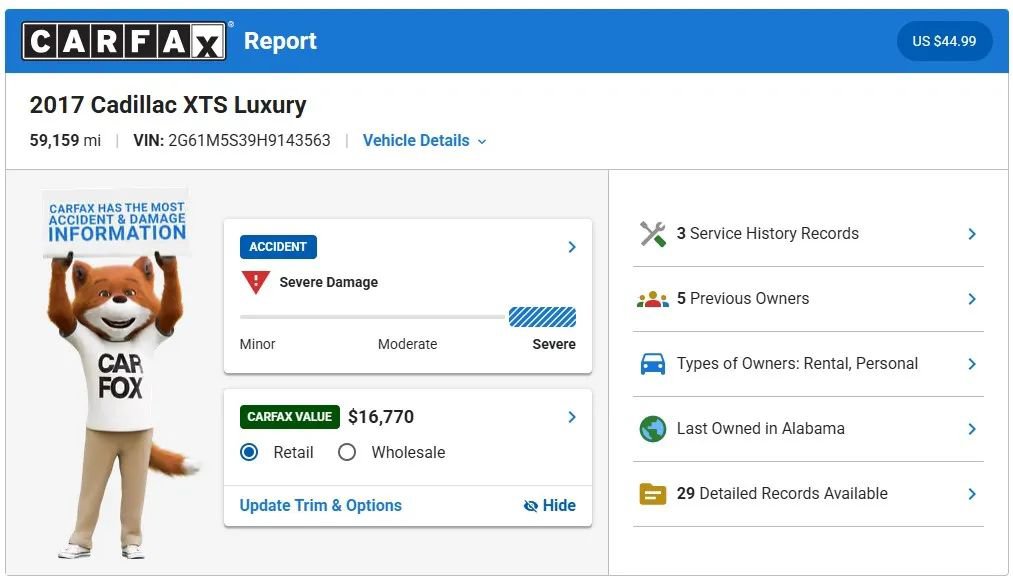Viewport: 1013px width, 582px height.
Task: Click the 59,159 mi mileage text
Action: tap(65, 140)
